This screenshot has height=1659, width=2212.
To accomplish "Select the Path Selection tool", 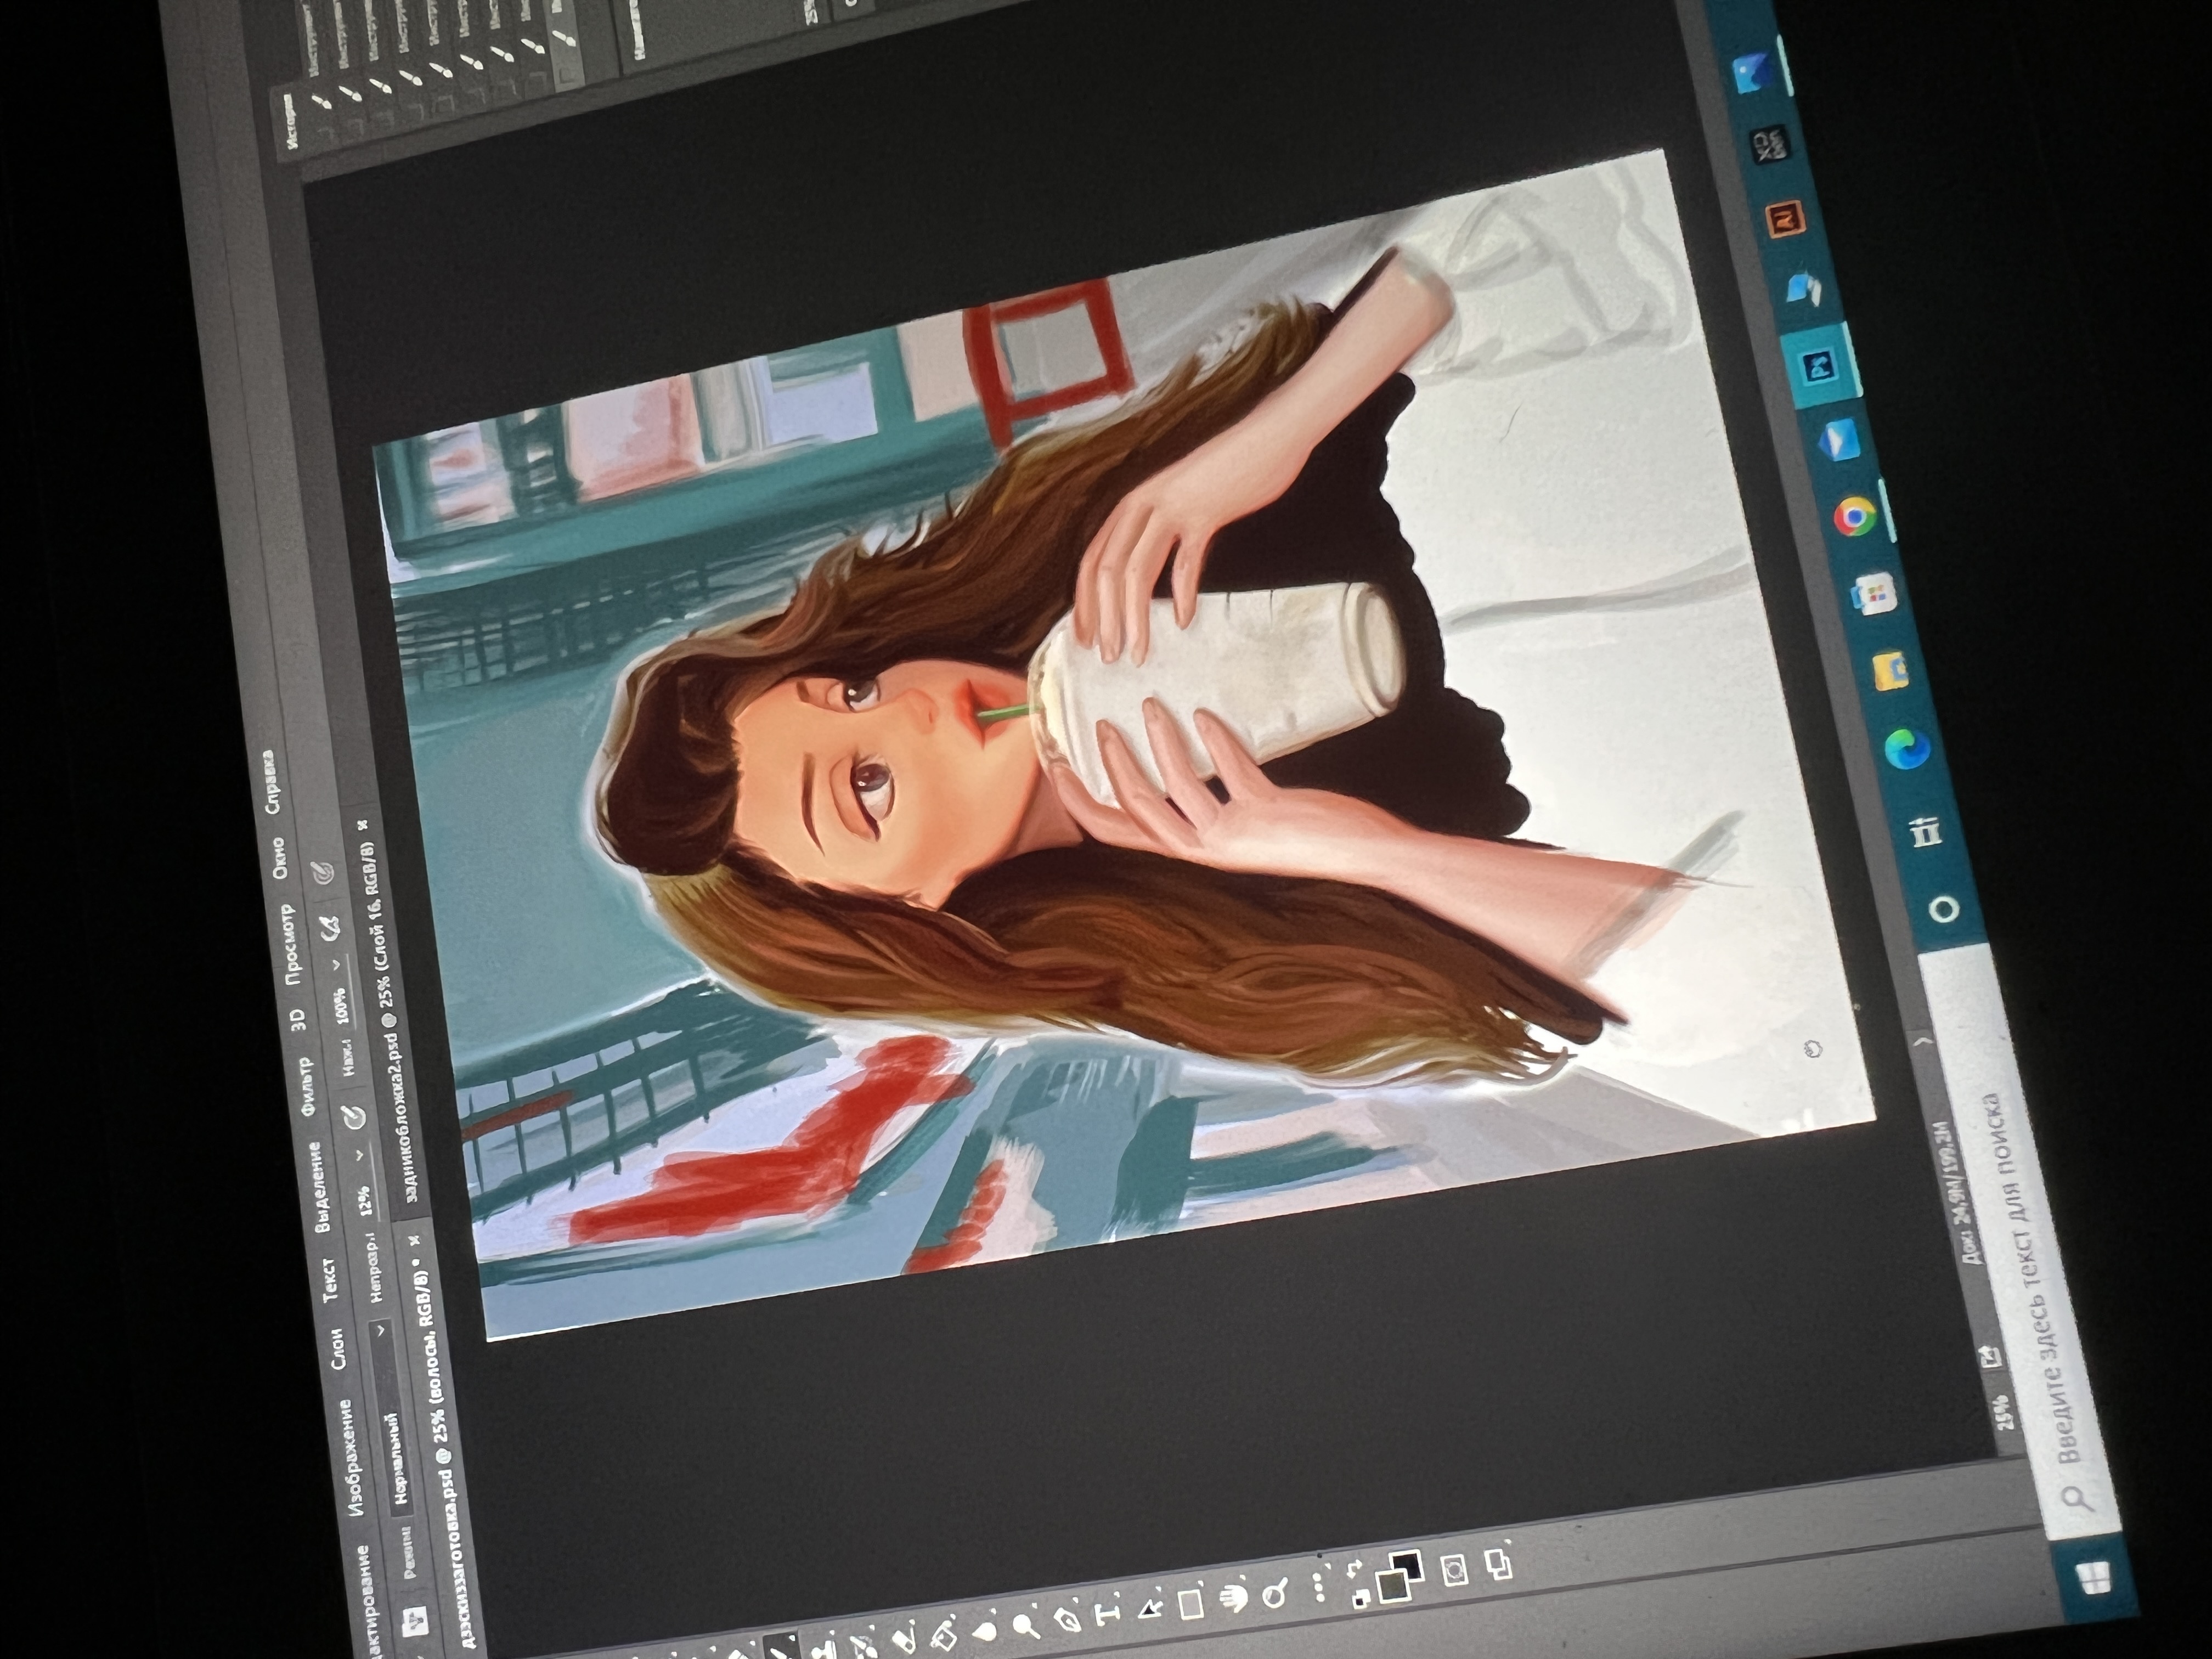I will pyautogui.click(x=1150, y=1609).
